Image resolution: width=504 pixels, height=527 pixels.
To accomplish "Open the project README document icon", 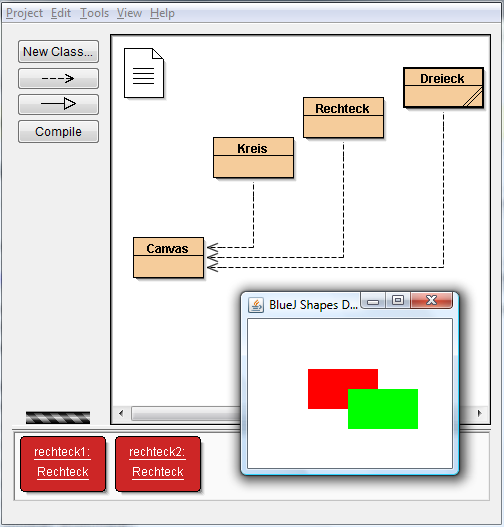I will pos(144,73).
